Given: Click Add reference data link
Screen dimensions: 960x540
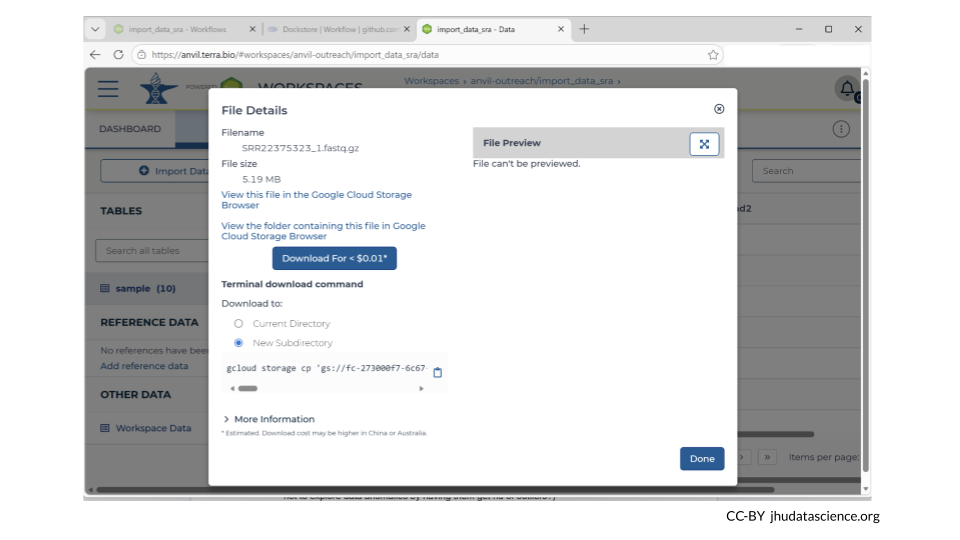Looking at the screenshot, I should (x=144, y=366).
